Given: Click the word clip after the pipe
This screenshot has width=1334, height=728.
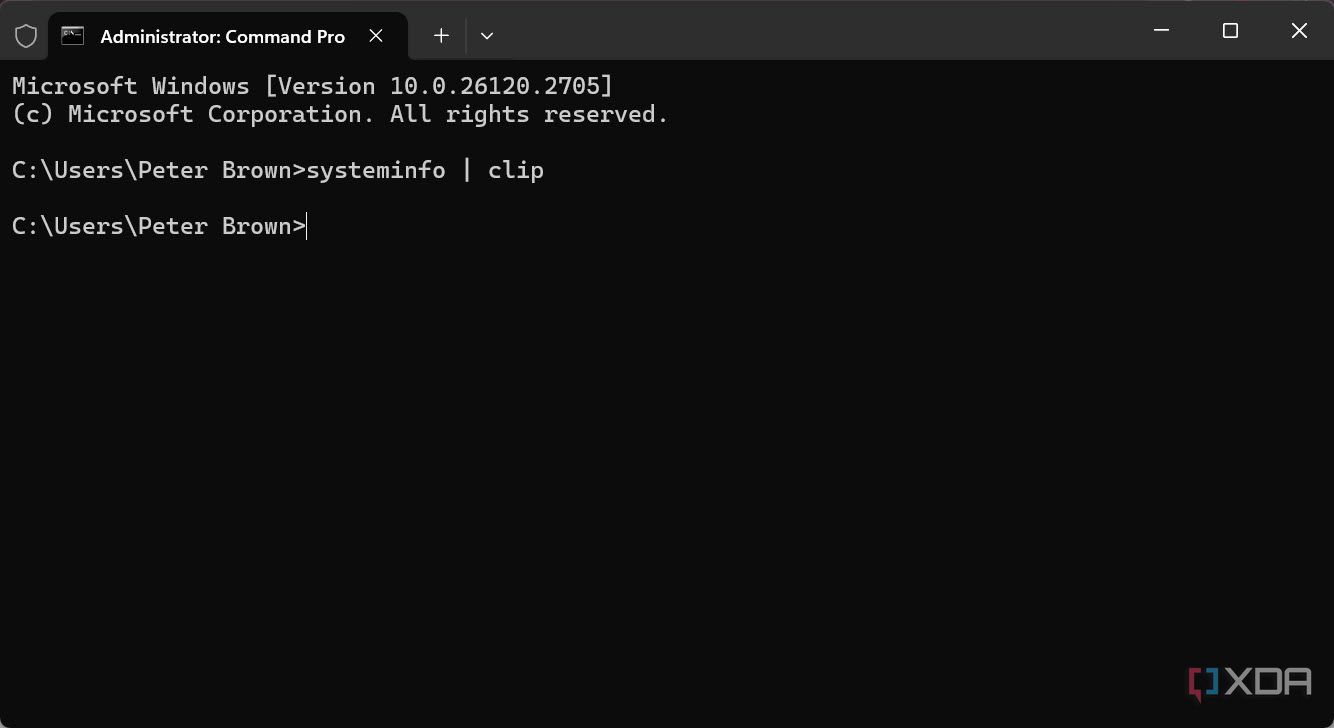Looking at the screenshot, I should click(516, 170).
